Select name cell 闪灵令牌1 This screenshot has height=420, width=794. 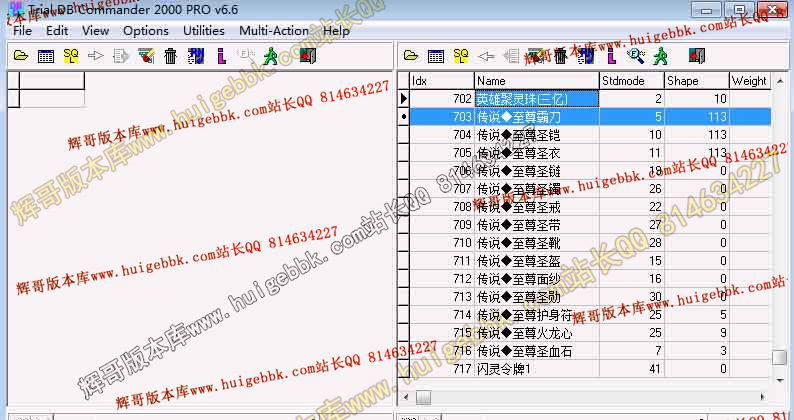[x=537, y=369]
